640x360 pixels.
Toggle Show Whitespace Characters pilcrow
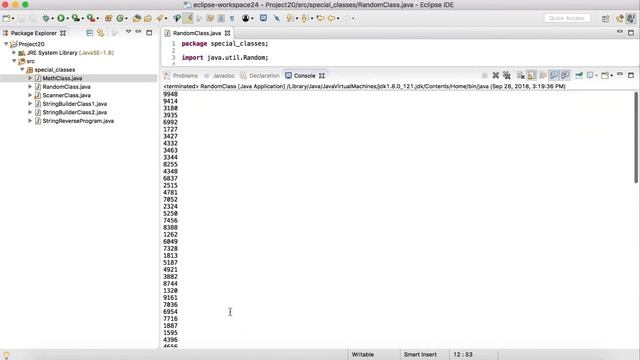232,18
